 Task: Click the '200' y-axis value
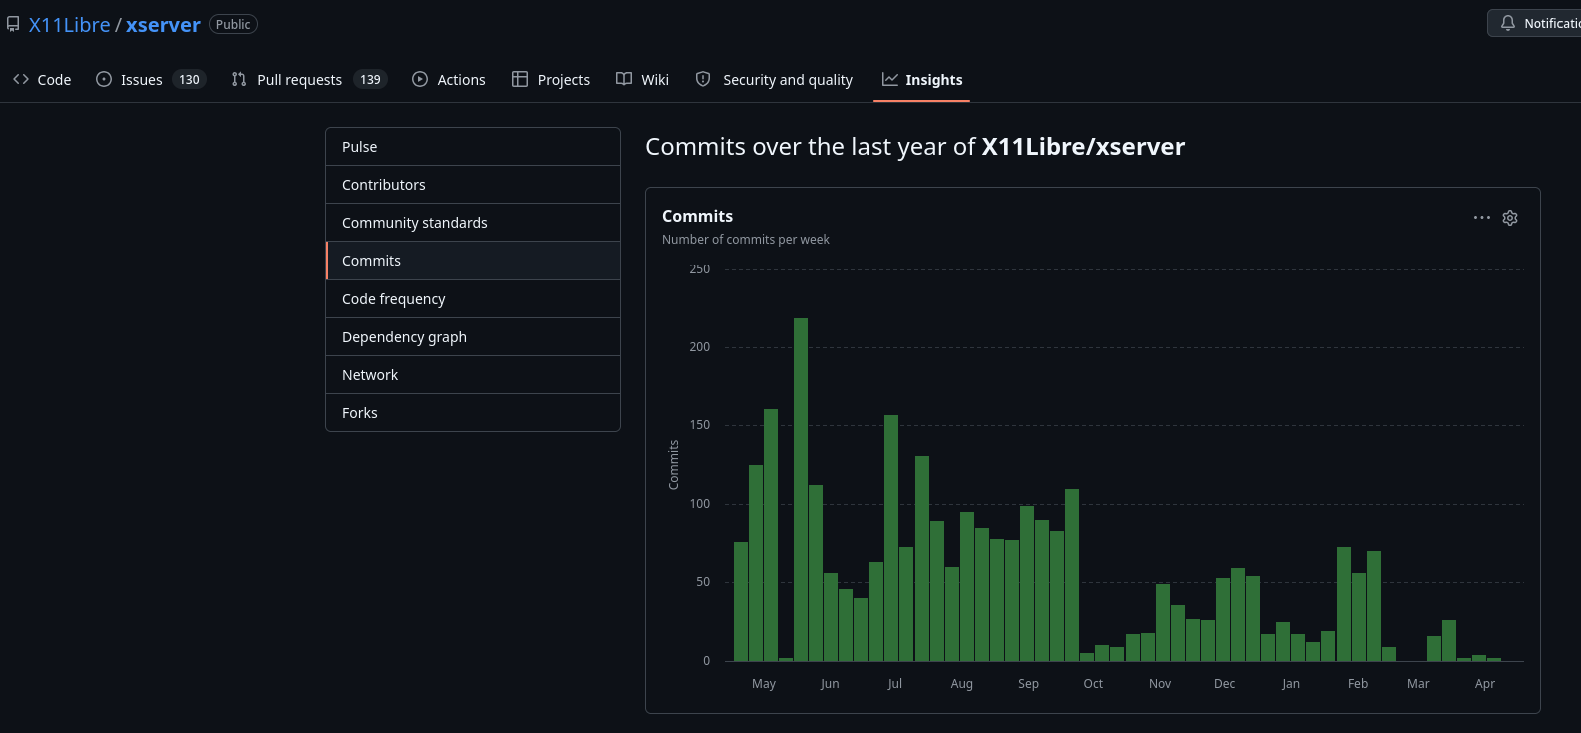tap(700, 347)
